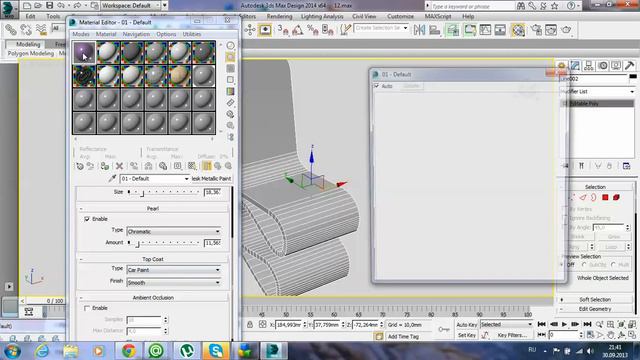The width and height of the screenshot is (640, 360).
Task: Open the Utilities hammer panel icon
Action: click(629, 65)
